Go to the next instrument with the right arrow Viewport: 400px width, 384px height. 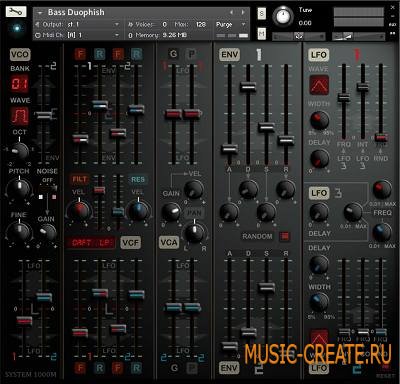pyautogui.click(x=243, y=12)
